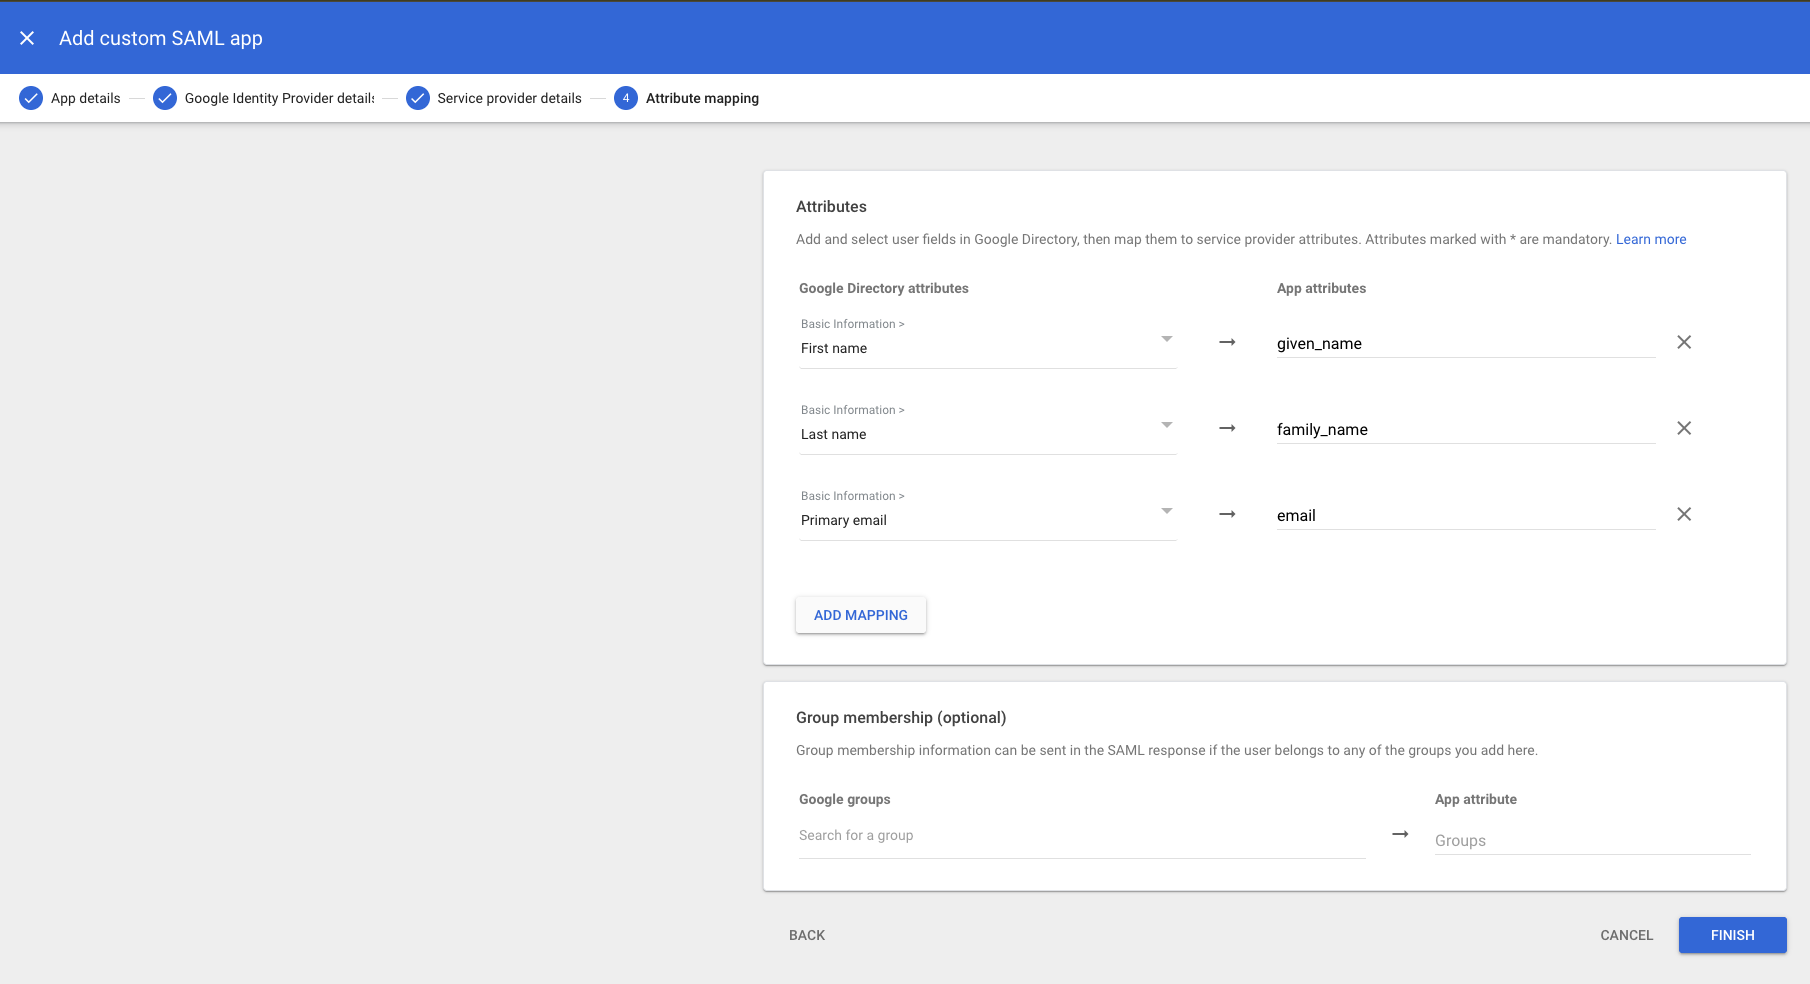Image resolution: width=1810 pixels, height=984 pixels.
Task: Open the First name directory attribute dropdown
Action: tap(988, 343)
